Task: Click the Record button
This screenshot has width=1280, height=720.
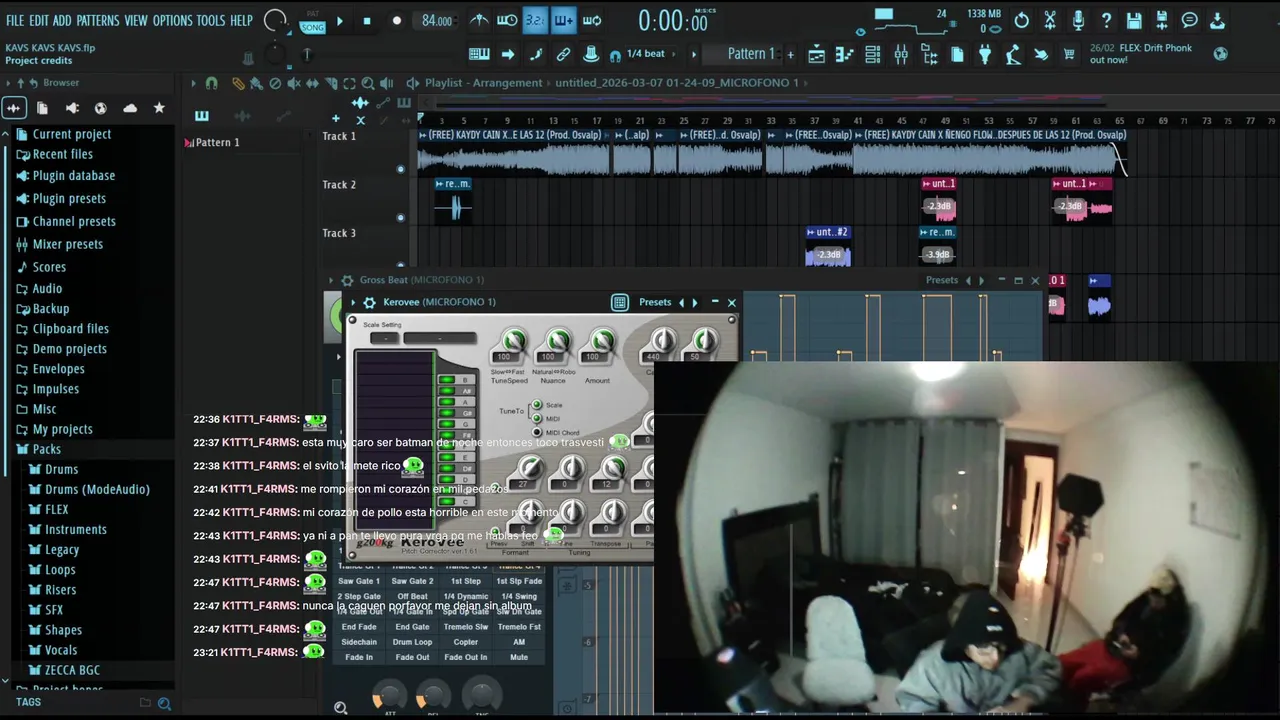Action: point(397,21)
